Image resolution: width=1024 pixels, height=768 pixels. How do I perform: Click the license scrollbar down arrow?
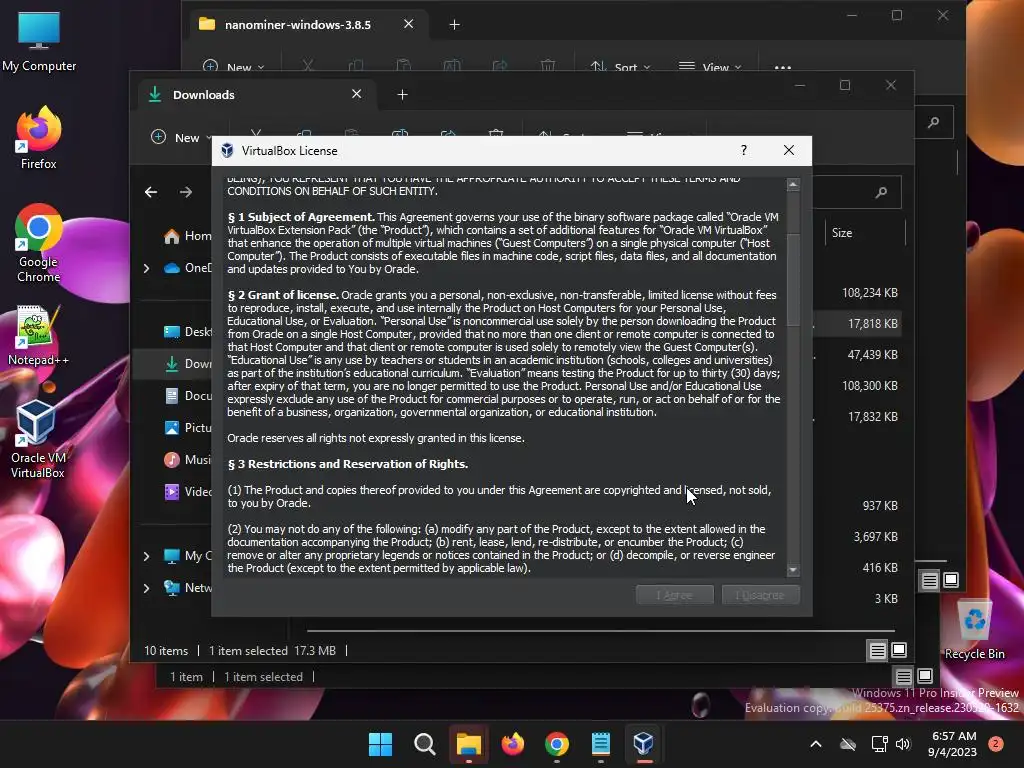pos(793,570)
